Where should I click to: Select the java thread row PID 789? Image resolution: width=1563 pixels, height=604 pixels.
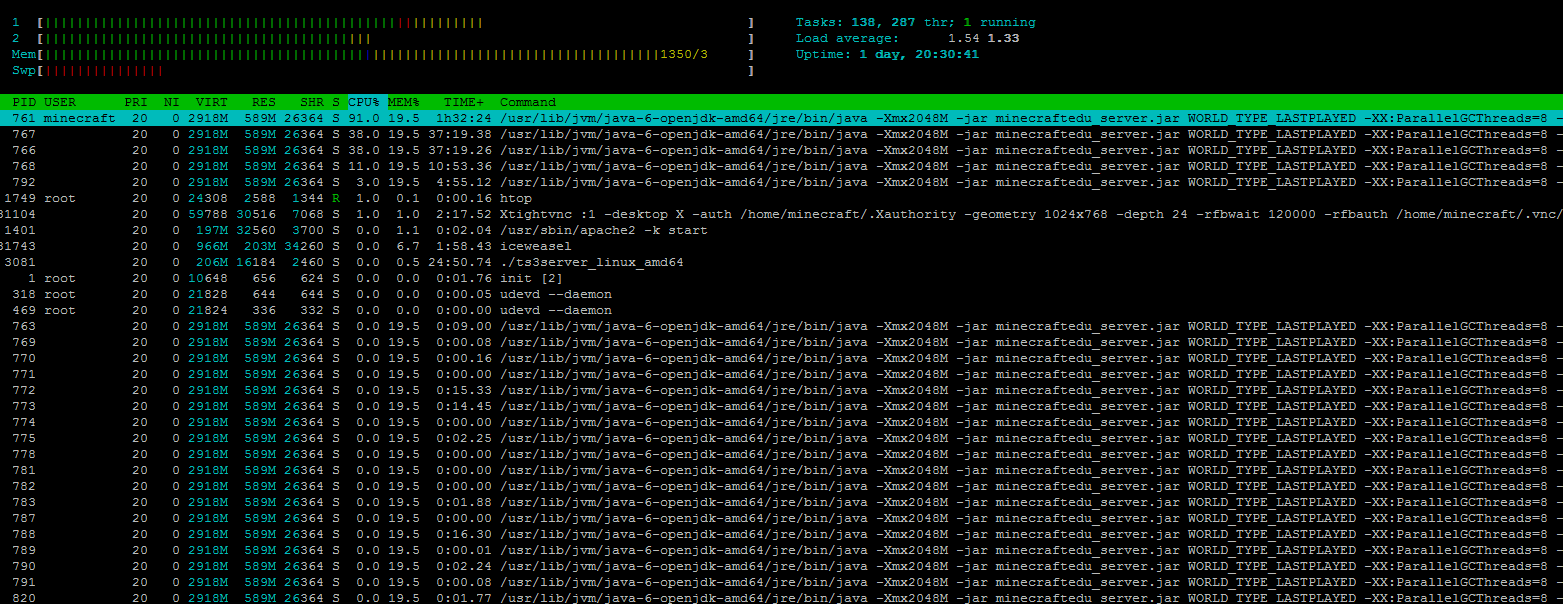(781, 550)
